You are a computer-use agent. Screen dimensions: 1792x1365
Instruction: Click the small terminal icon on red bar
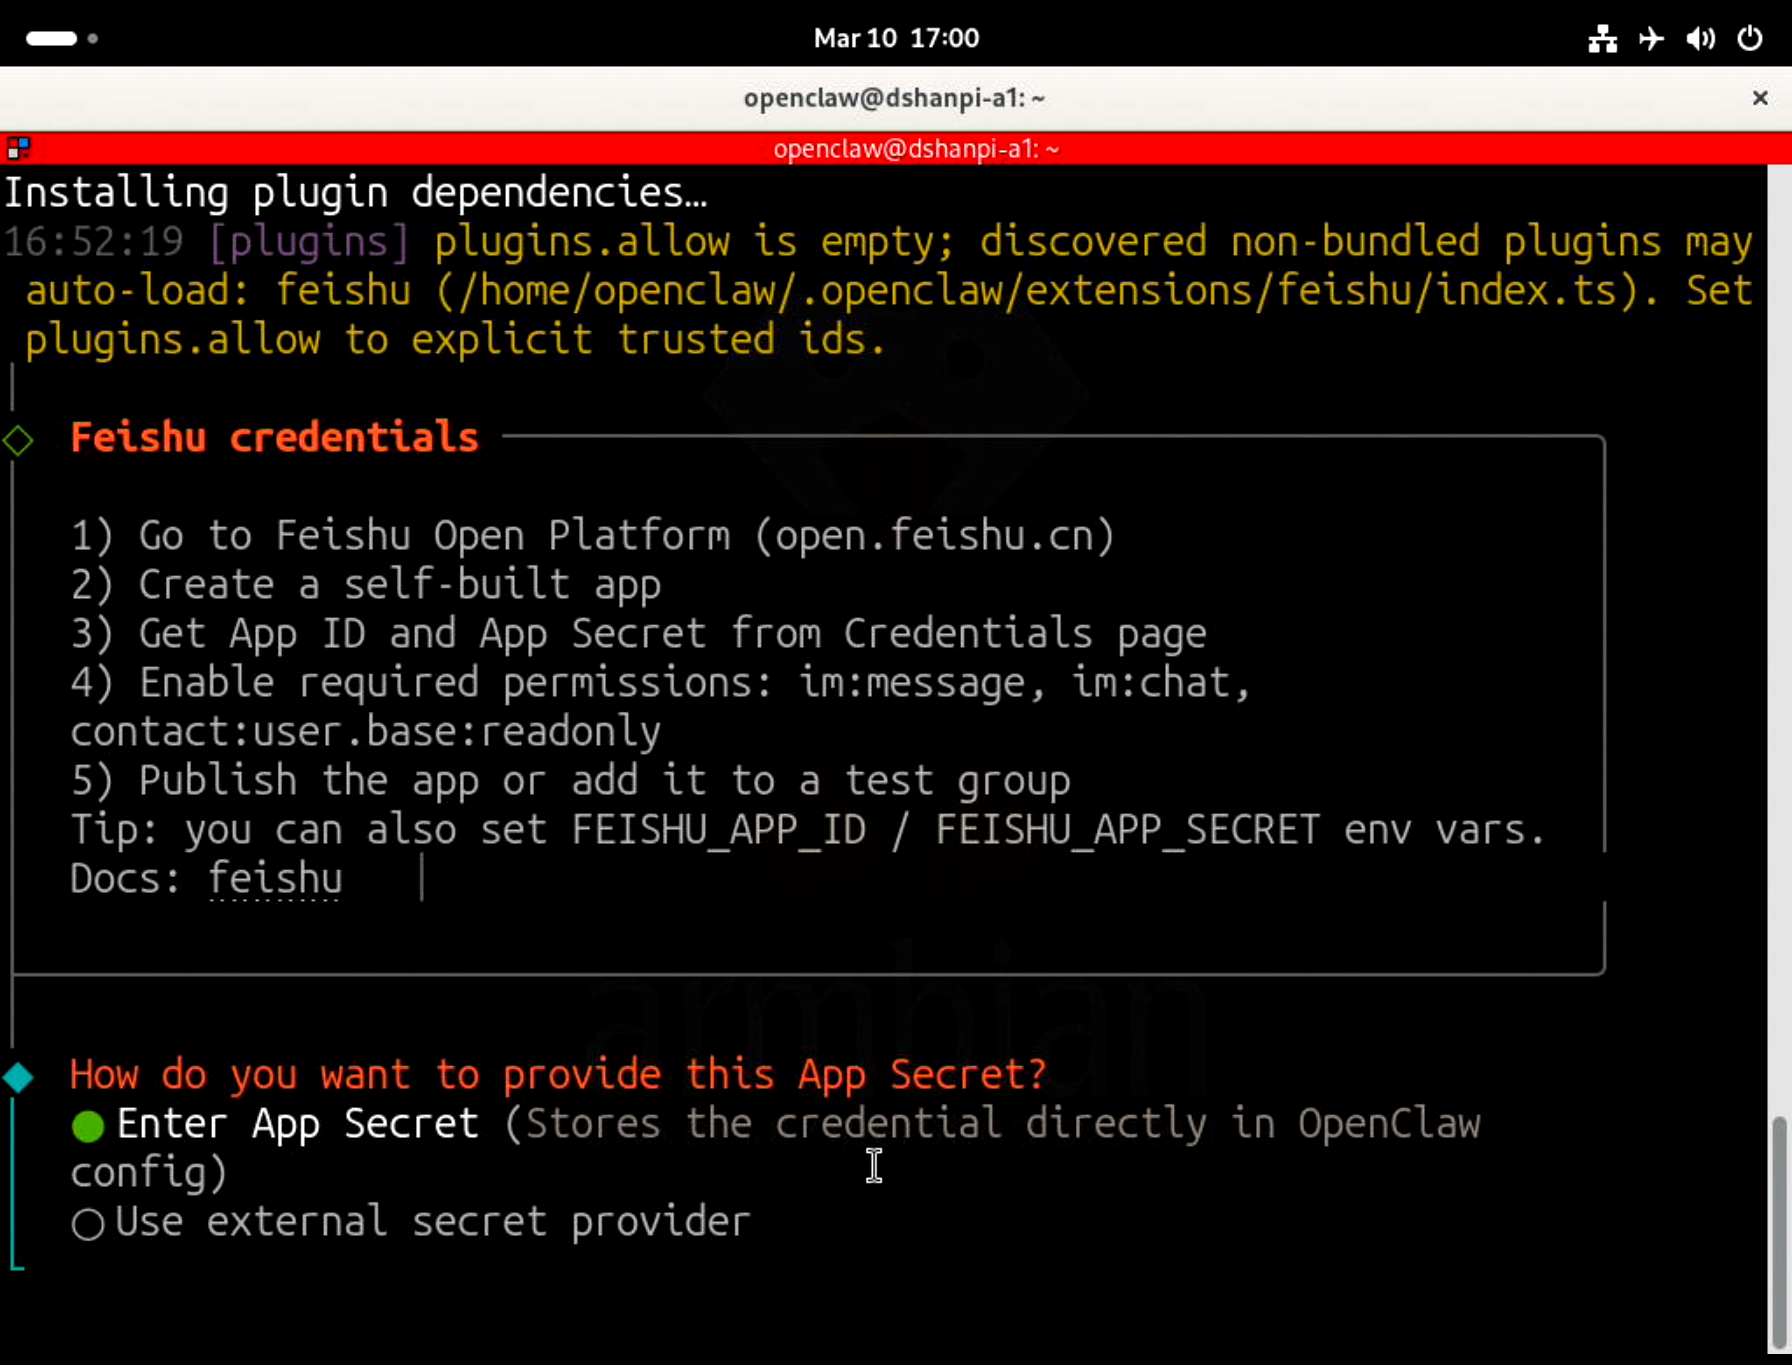(18, 149)
